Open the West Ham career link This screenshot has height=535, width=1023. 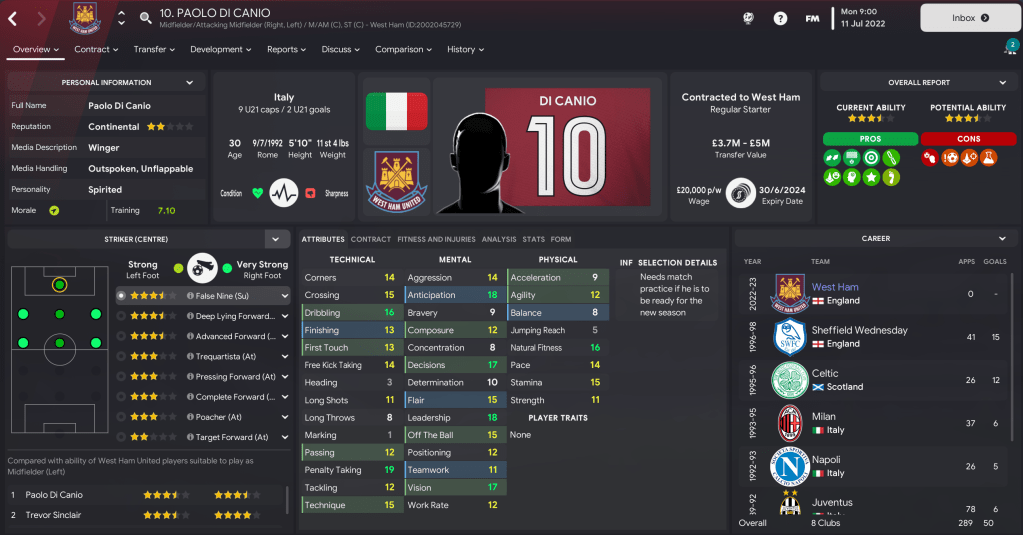[x=835, y=287]
